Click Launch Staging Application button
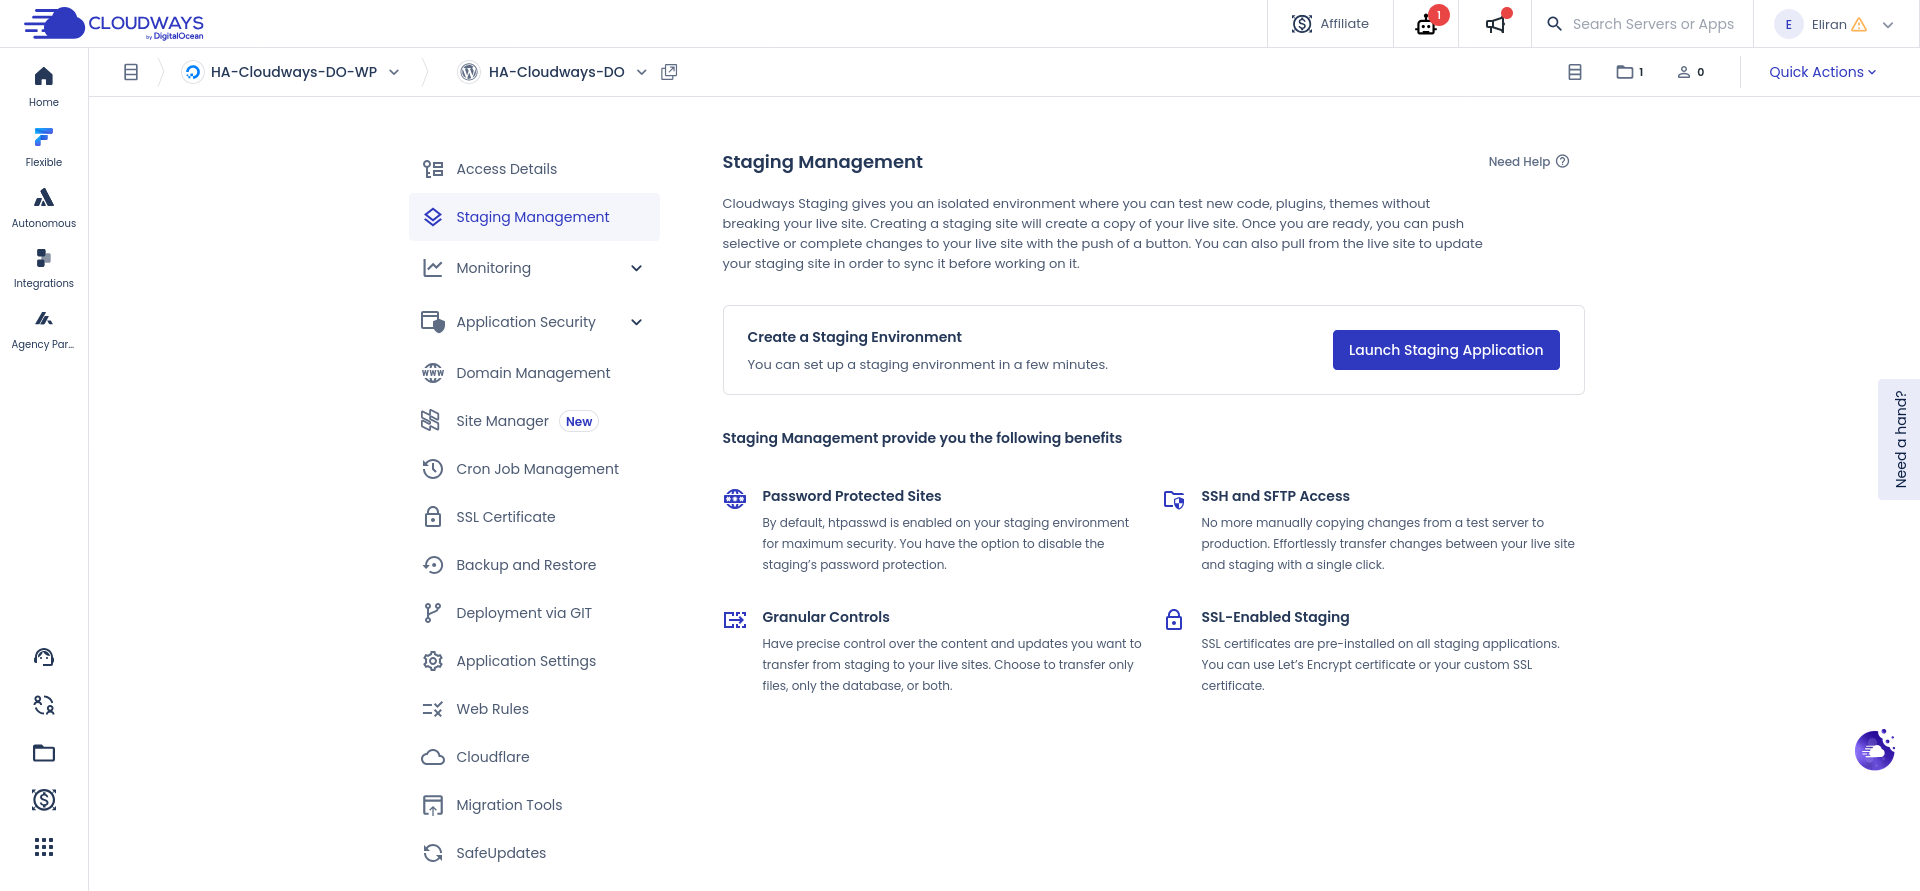The image size is (1920, 891). click(1446, 350)
